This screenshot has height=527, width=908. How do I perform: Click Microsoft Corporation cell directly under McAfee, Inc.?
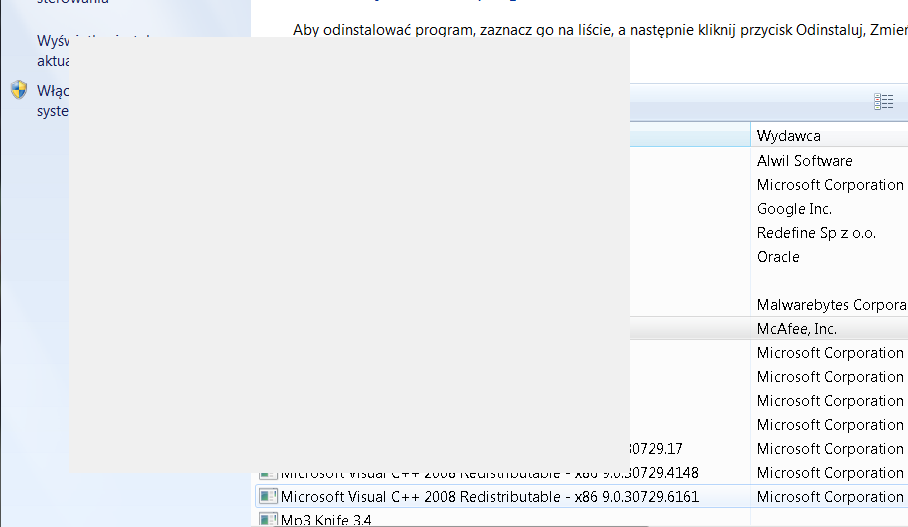(x=830, y=353)
